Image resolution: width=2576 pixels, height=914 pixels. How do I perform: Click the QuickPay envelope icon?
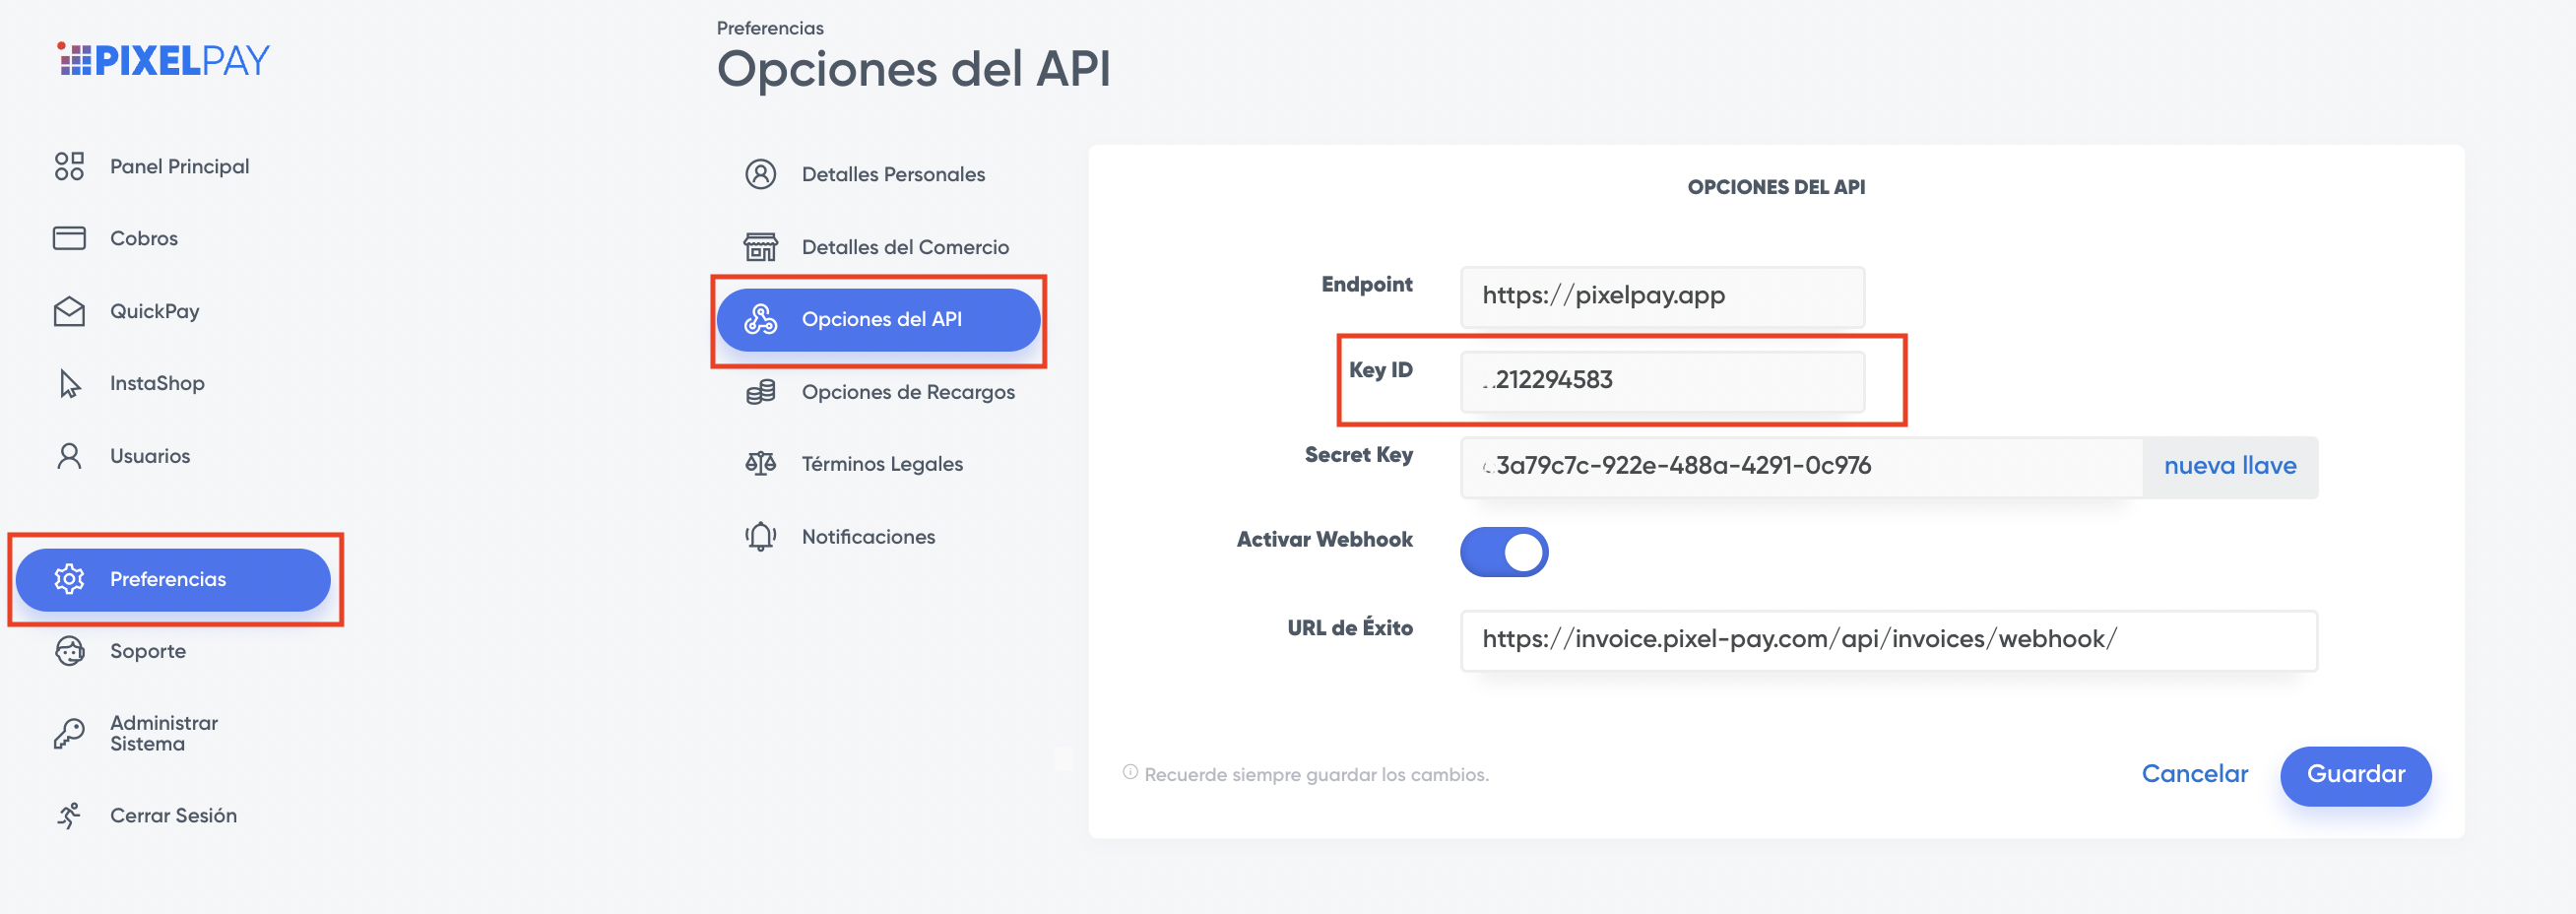[x=67, y=310]
